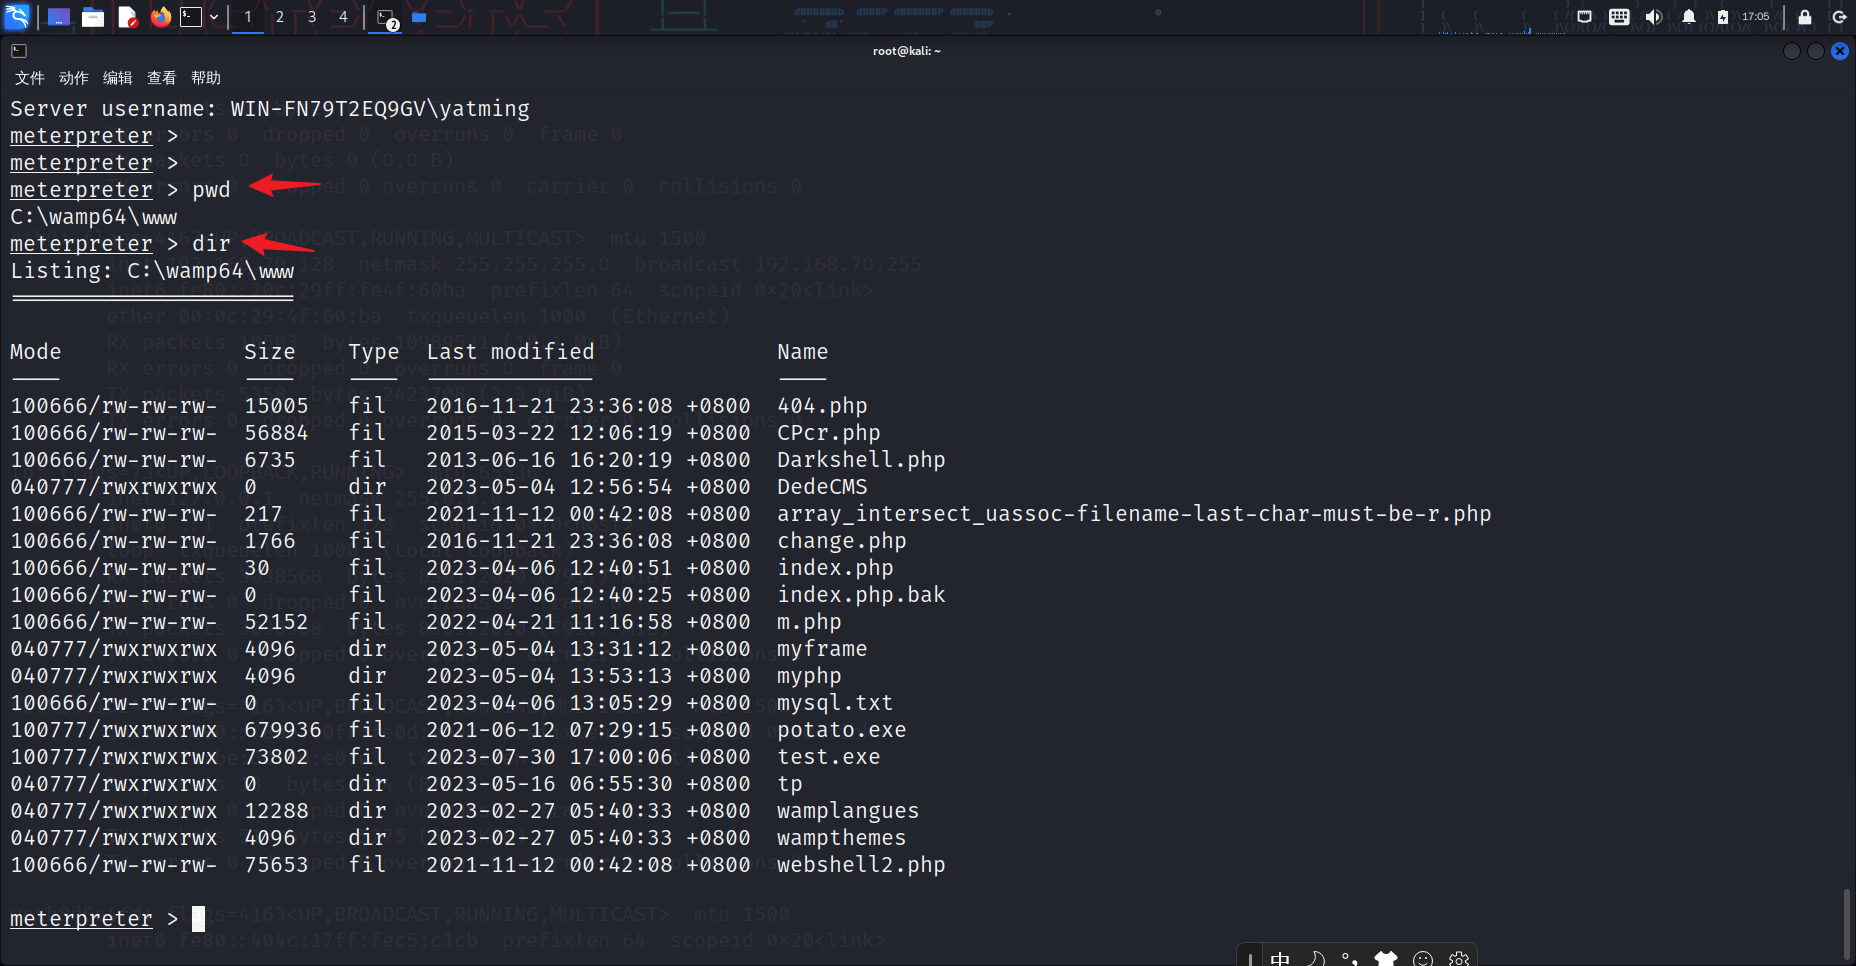Toggle full/half width using the moon icon
Viewport: 1856px width, 966px height.
(x=1315, y=957)
